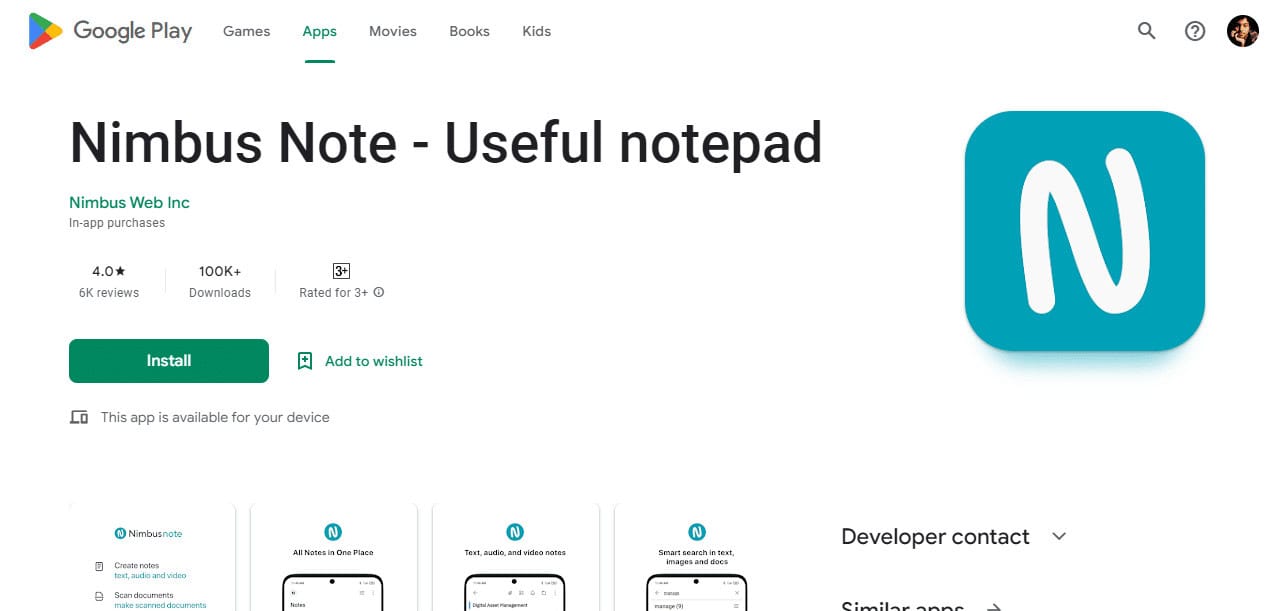Switch to the Movies tab
1277x611 pixels.
393,31
